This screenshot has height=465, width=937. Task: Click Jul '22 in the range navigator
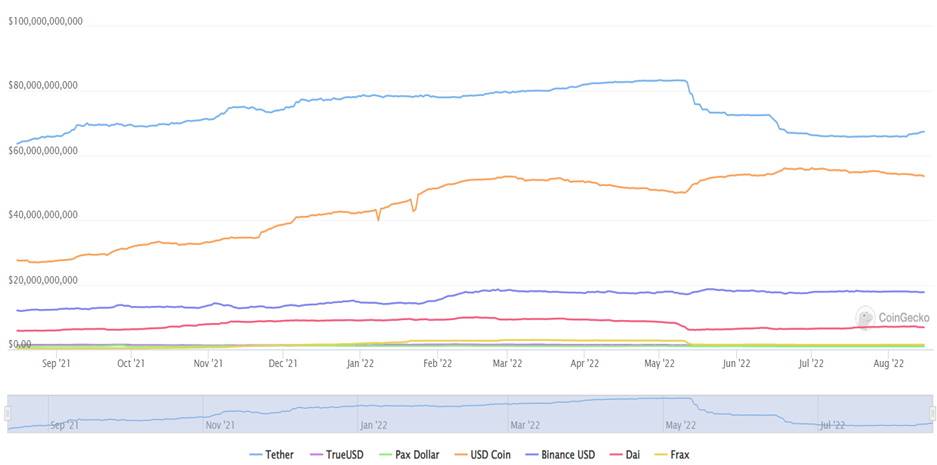(x=833, y=425)
